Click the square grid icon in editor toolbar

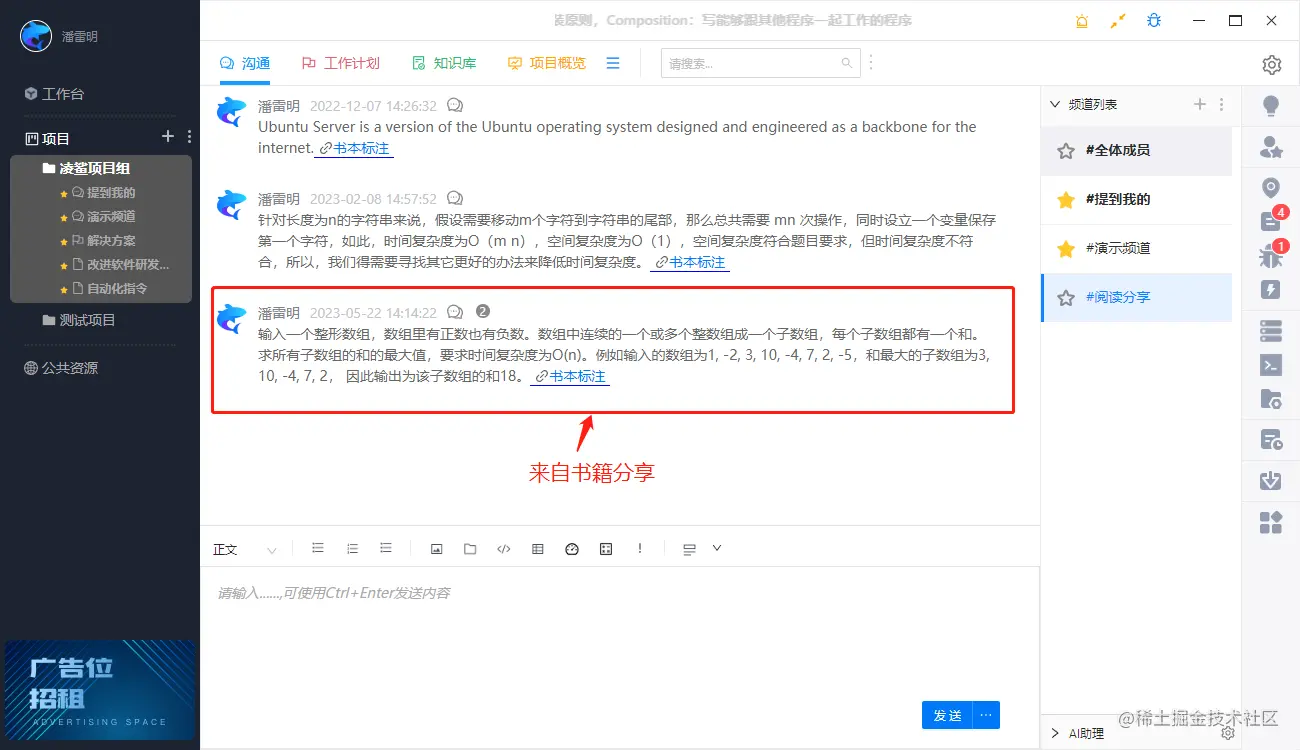606,549
